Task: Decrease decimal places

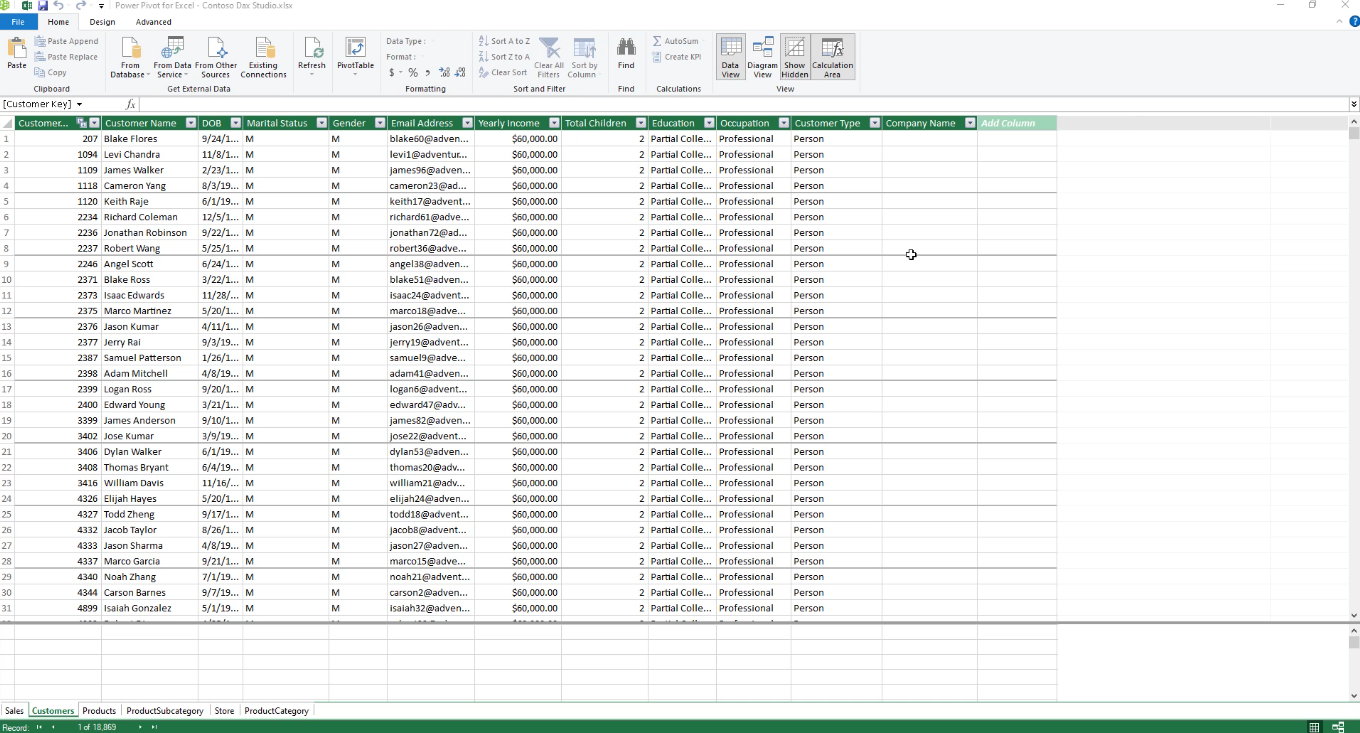Action: click(x=460, y=73)
